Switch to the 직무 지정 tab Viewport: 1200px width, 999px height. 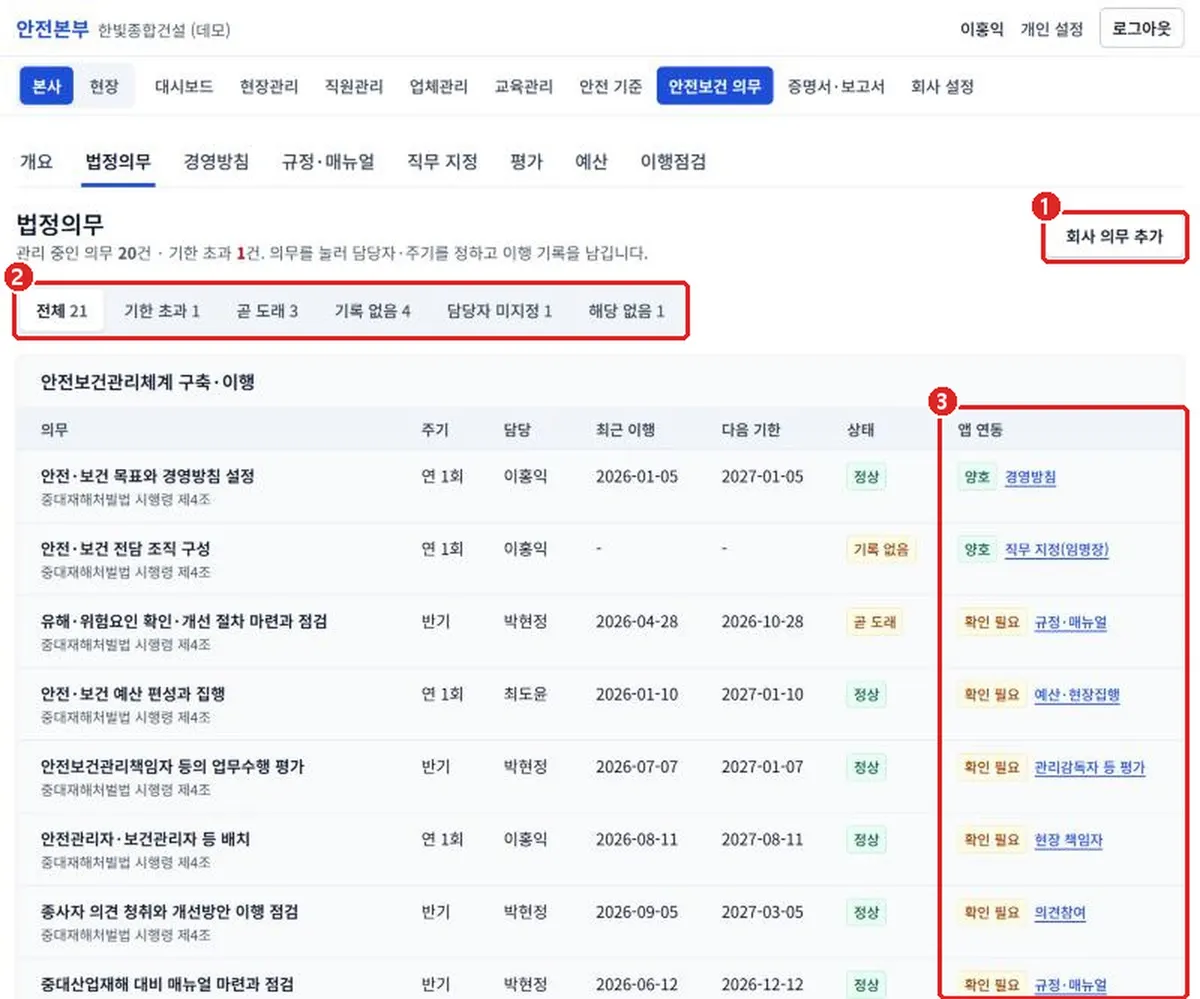(x=442, y=161)
